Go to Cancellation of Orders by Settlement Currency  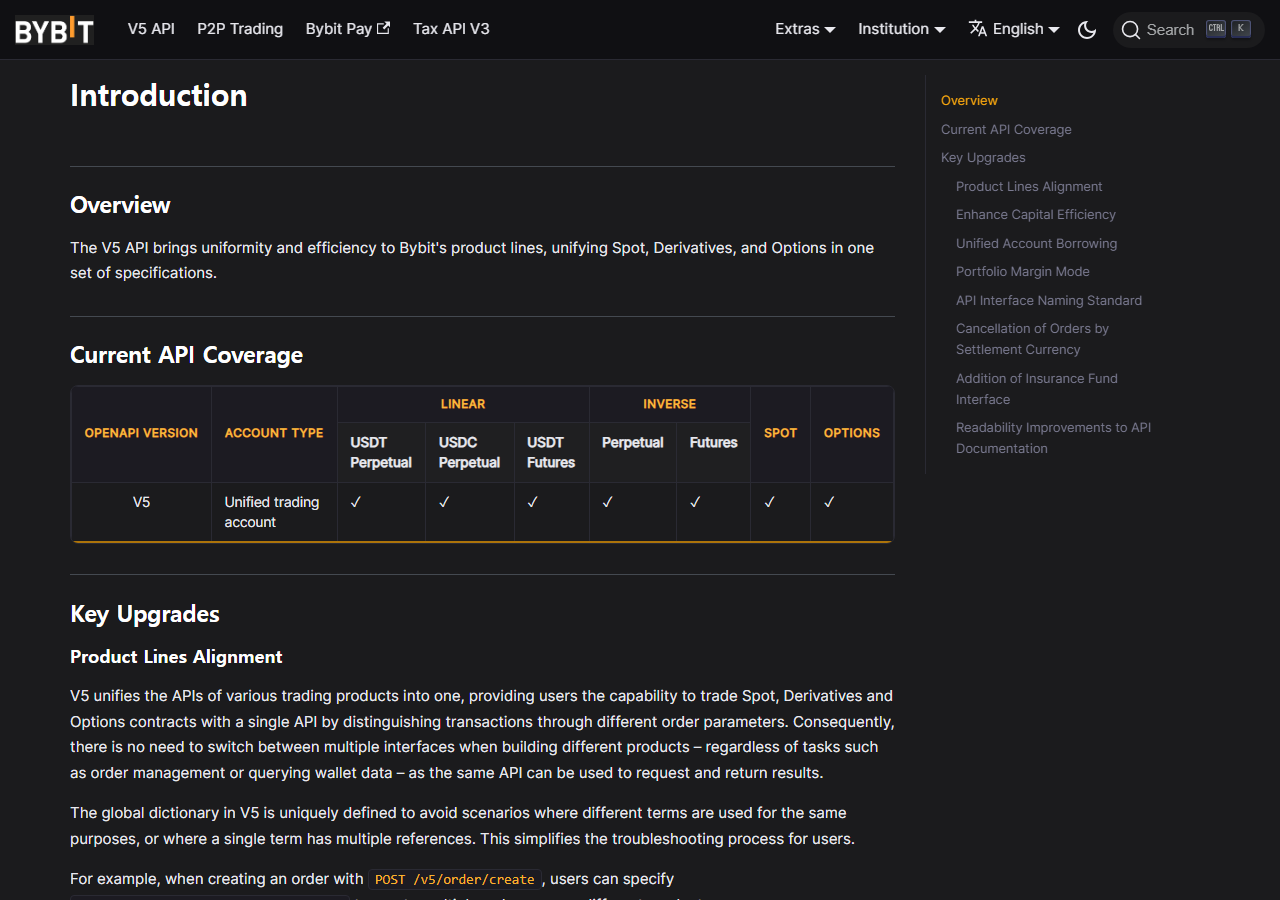click(1032, 339)
